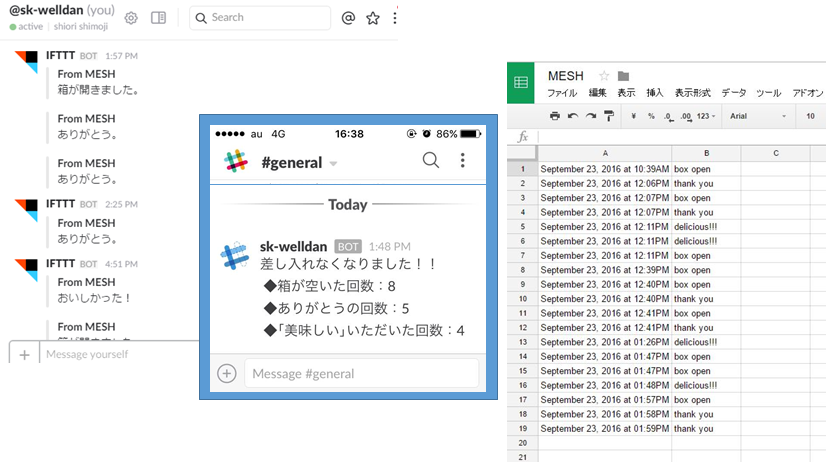Star the MESH spreadsheet
This screenshot has width=826, height=462.
[x=604, y=76]
